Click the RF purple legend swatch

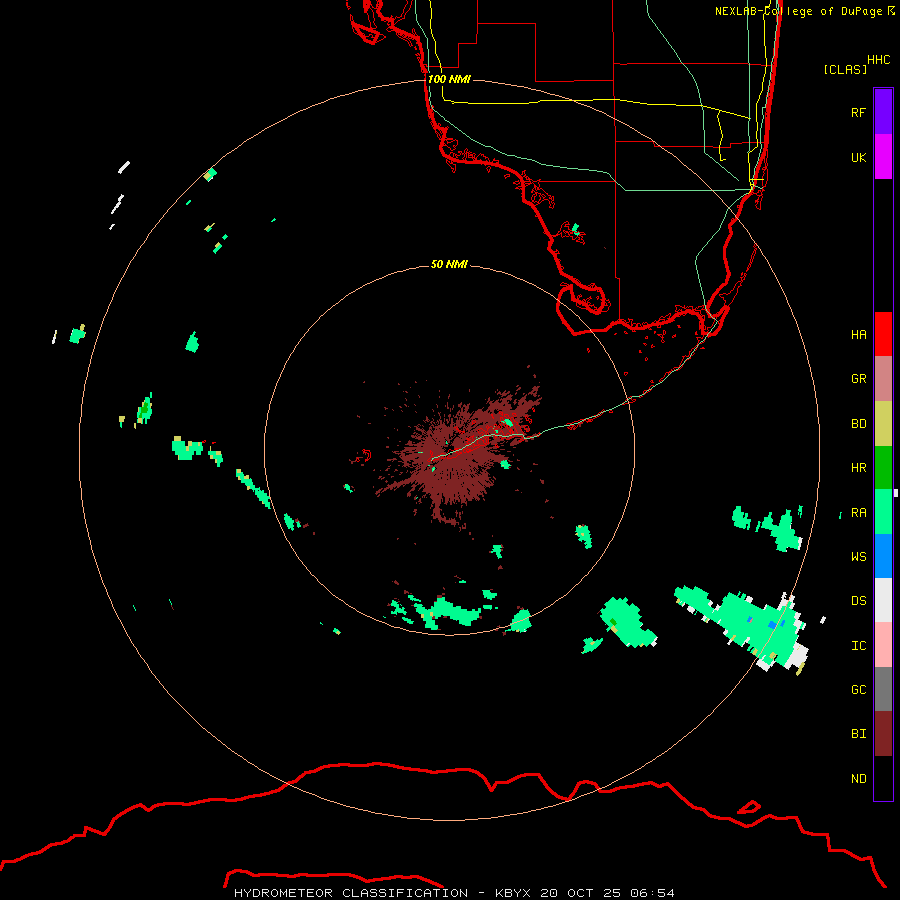pos(883,112)
